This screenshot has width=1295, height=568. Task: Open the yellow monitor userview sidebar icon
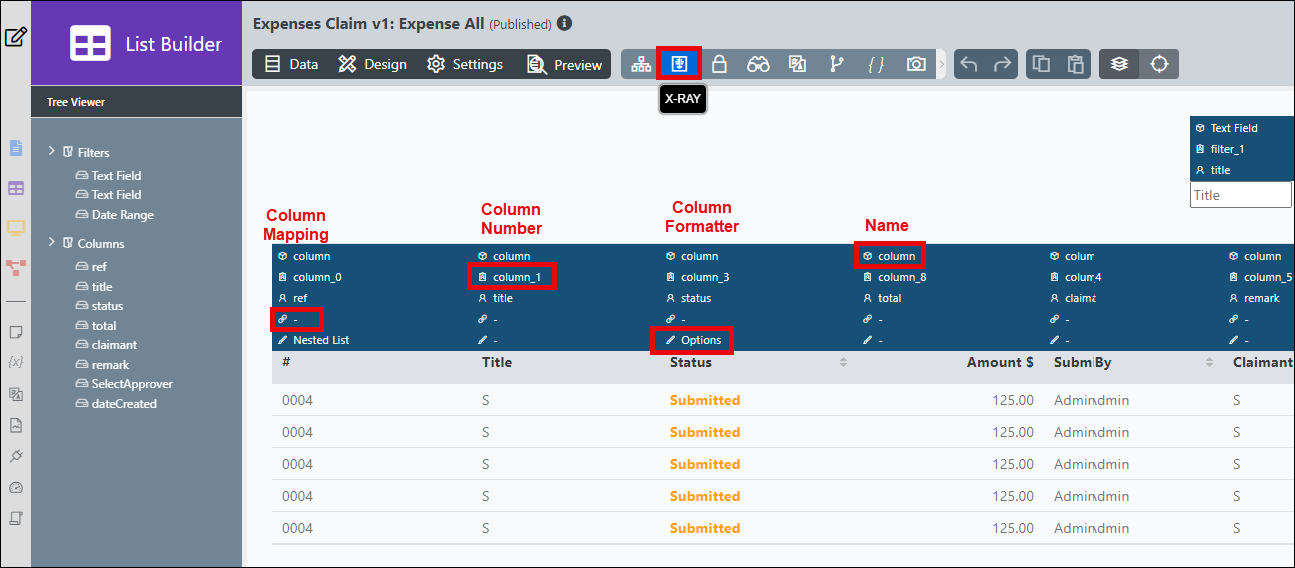coord(15,228)
